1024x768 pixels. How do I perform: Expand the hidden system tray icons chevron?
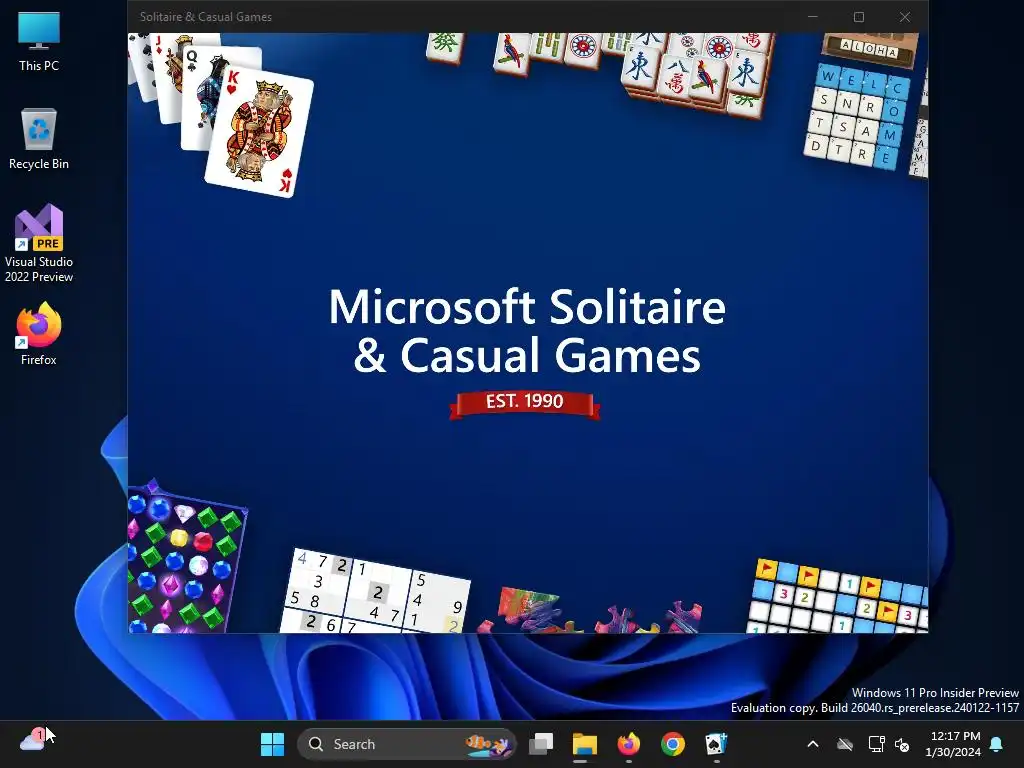[813, 744]
